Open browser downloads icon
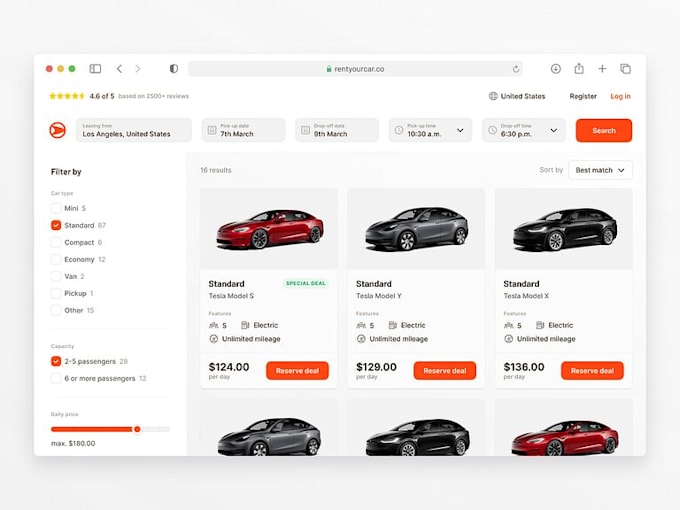 (x=556, y=69)
